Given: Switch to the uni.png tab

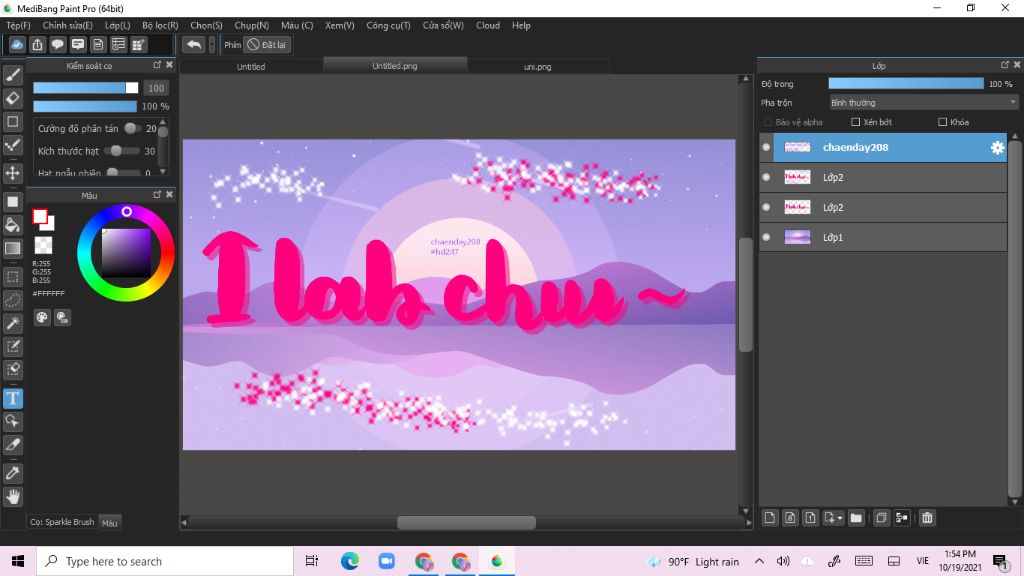Looking at the screenshot, I should (537, 67).
